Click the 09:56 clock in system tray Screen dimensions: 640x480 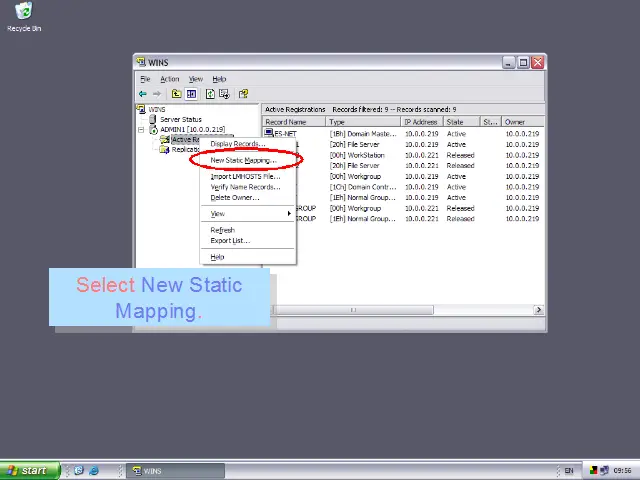pyautogui.click(x=622, y=471)
